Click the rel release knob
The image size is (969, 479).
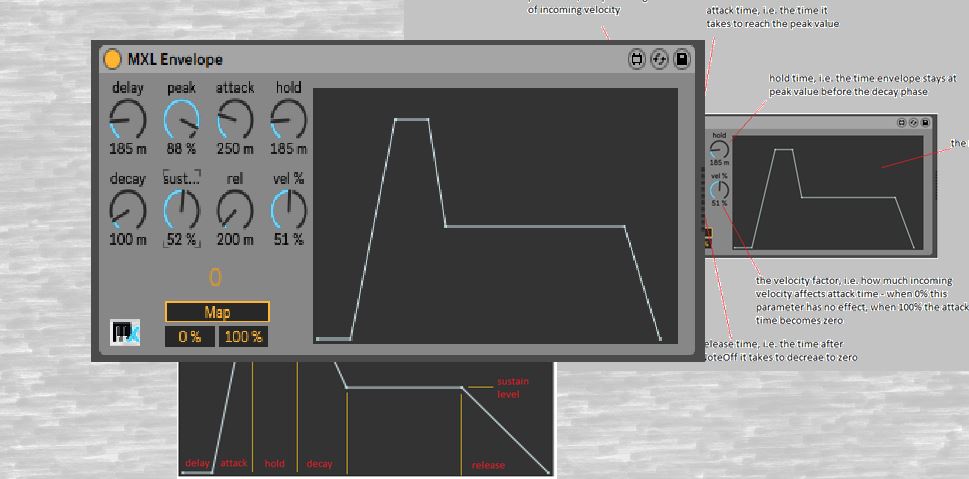235,210
